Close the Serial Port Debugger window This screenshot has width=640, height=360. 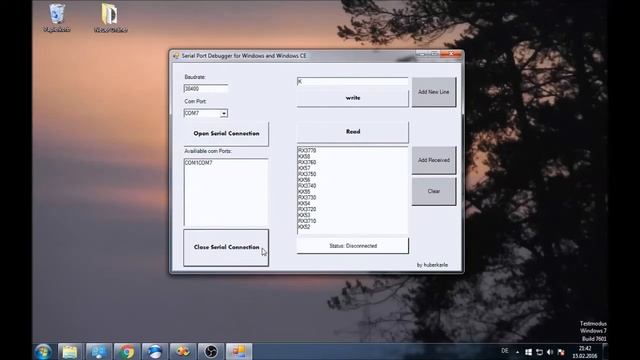451,54
